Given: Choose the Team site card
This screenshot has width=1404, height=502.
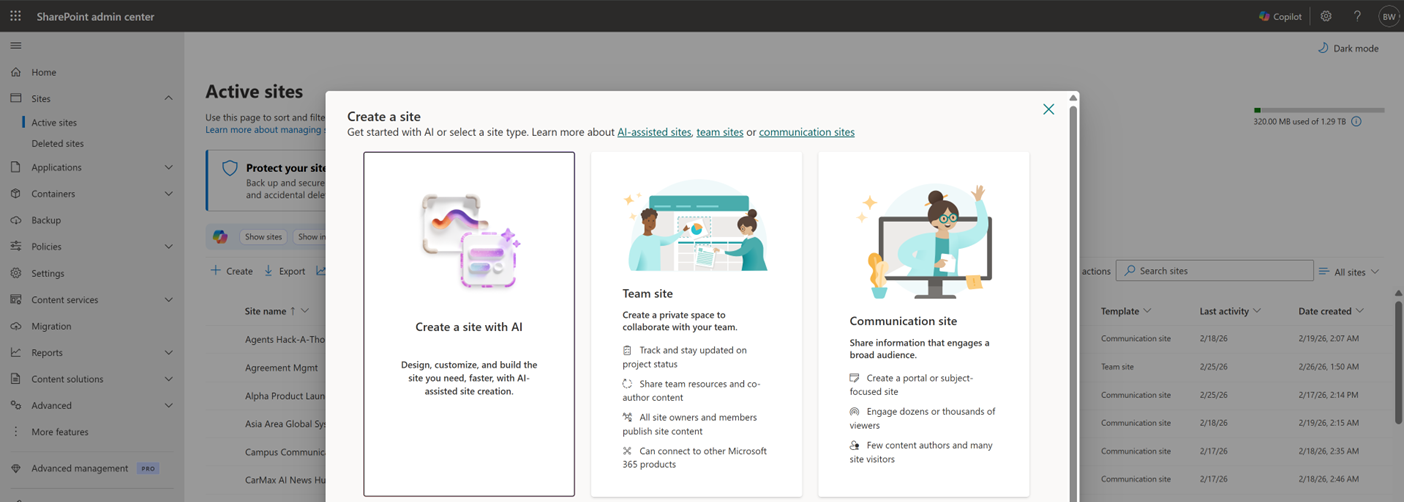Looking at the screenshot, I should 697,324.
